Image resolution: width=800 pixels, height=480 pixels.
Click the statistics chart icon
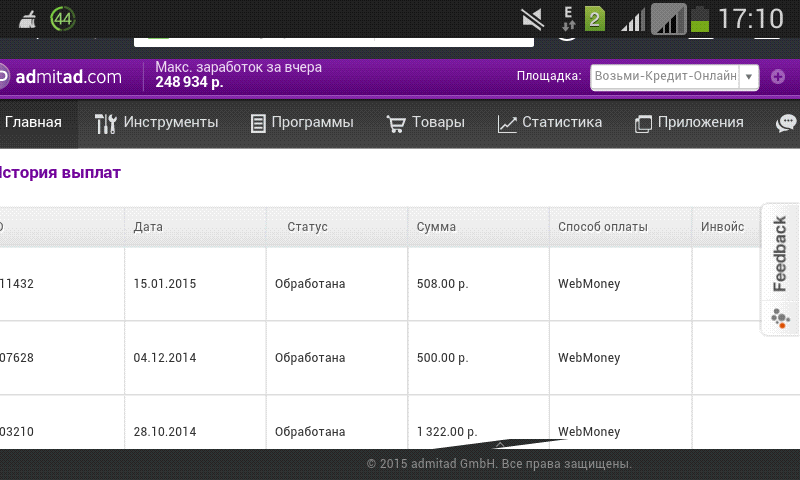[x=507, y=124]
